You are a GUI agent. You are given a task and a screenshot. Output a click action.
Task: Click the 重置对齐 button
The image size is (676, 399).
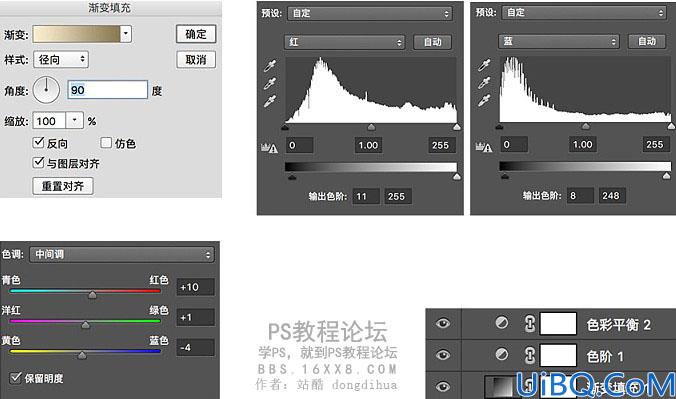point(63,186)
